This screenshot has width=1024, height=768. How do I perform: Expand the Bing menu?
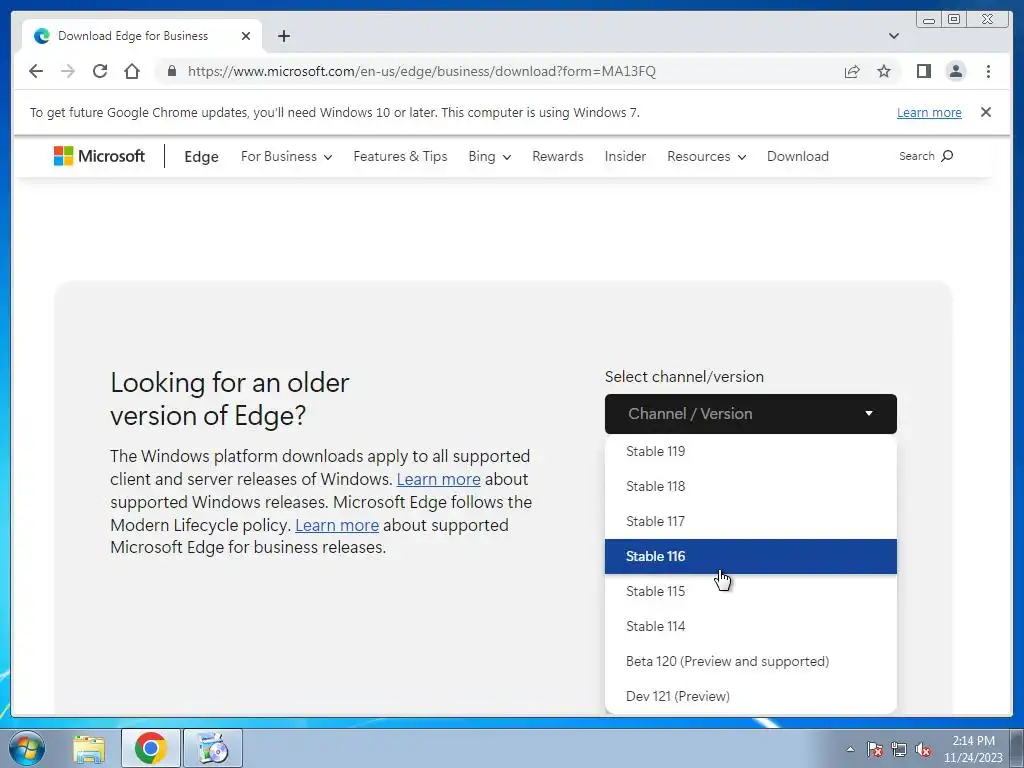tap(490, 157)
